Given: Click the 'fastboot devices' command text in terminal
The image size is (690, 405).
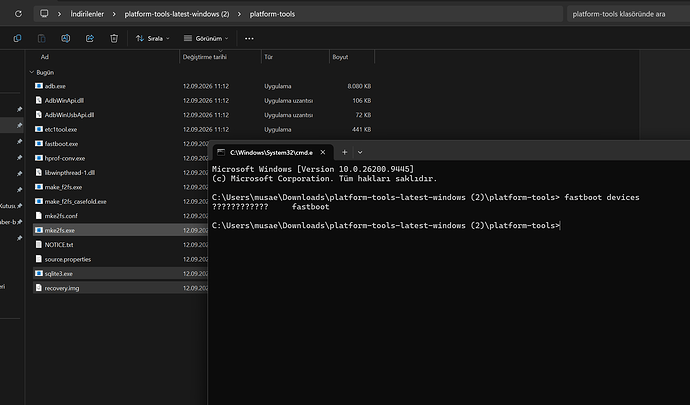Looking at the screenshot, I should (x=602, y=197).
